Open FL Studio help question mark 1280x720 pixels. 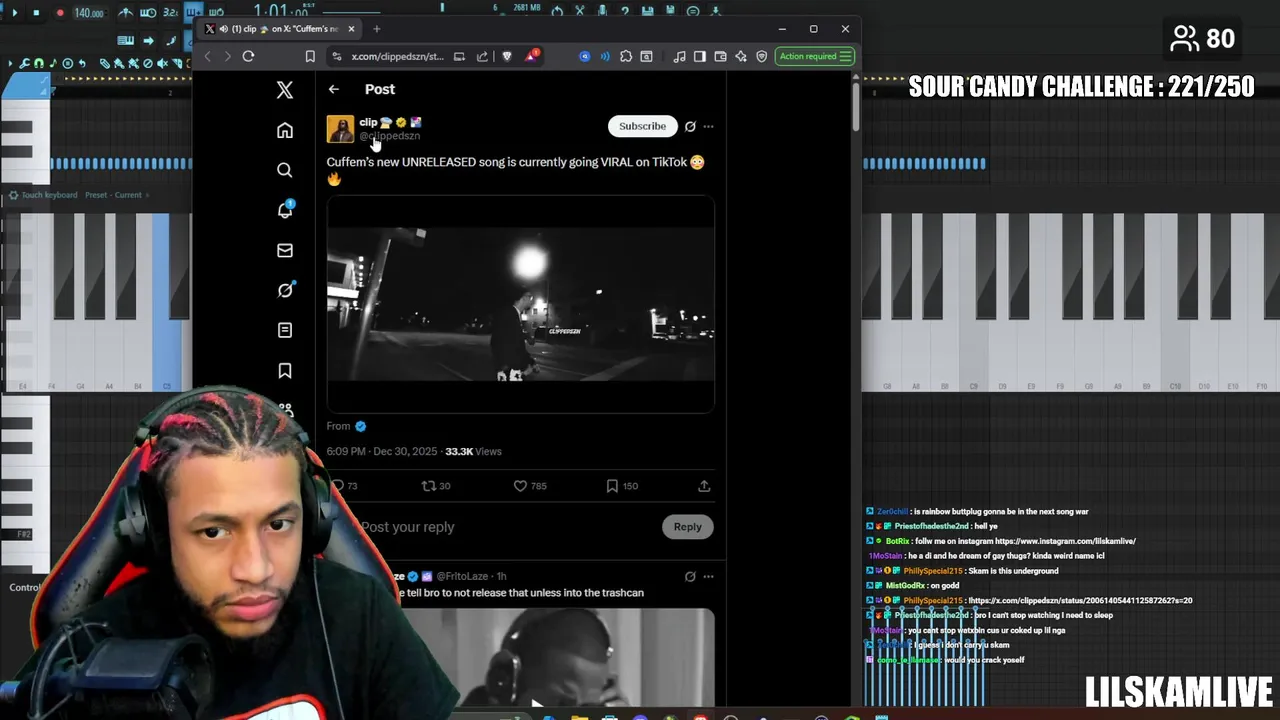point(625,11)
